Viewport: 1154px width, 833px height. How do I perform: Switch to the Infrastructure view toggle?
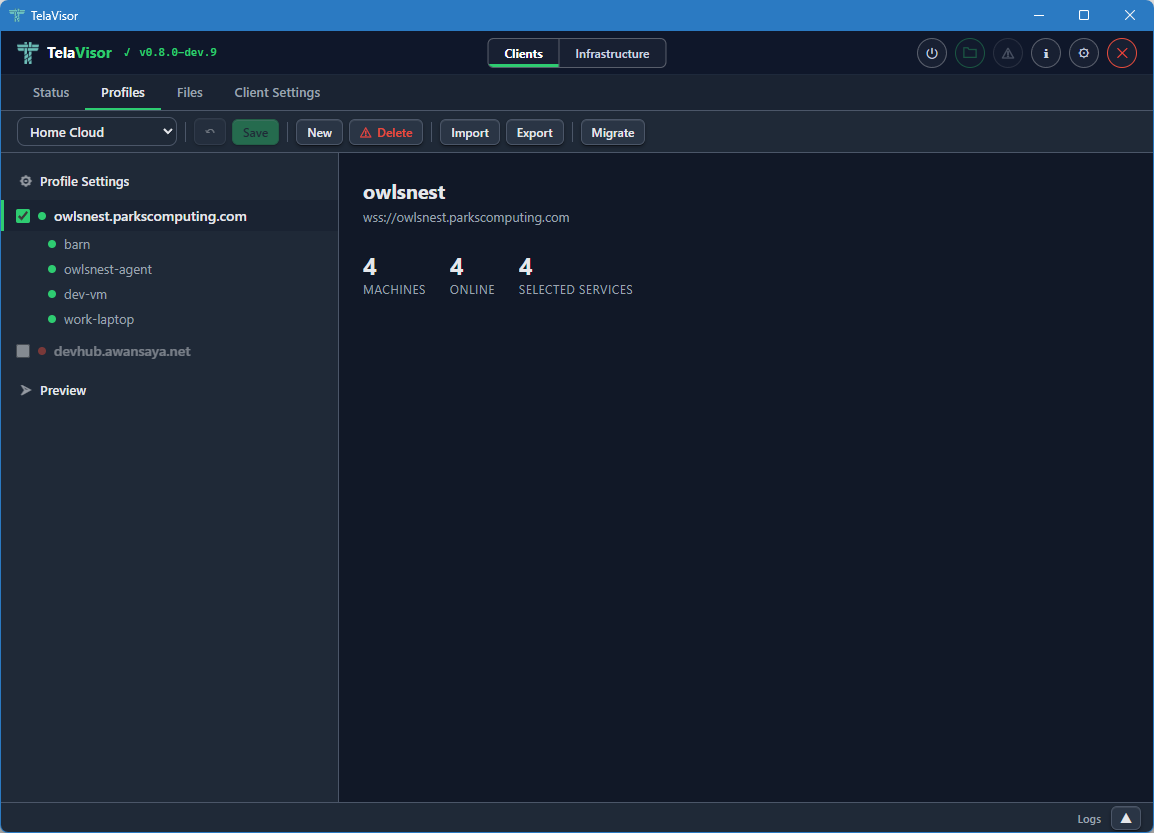point(611,53)
